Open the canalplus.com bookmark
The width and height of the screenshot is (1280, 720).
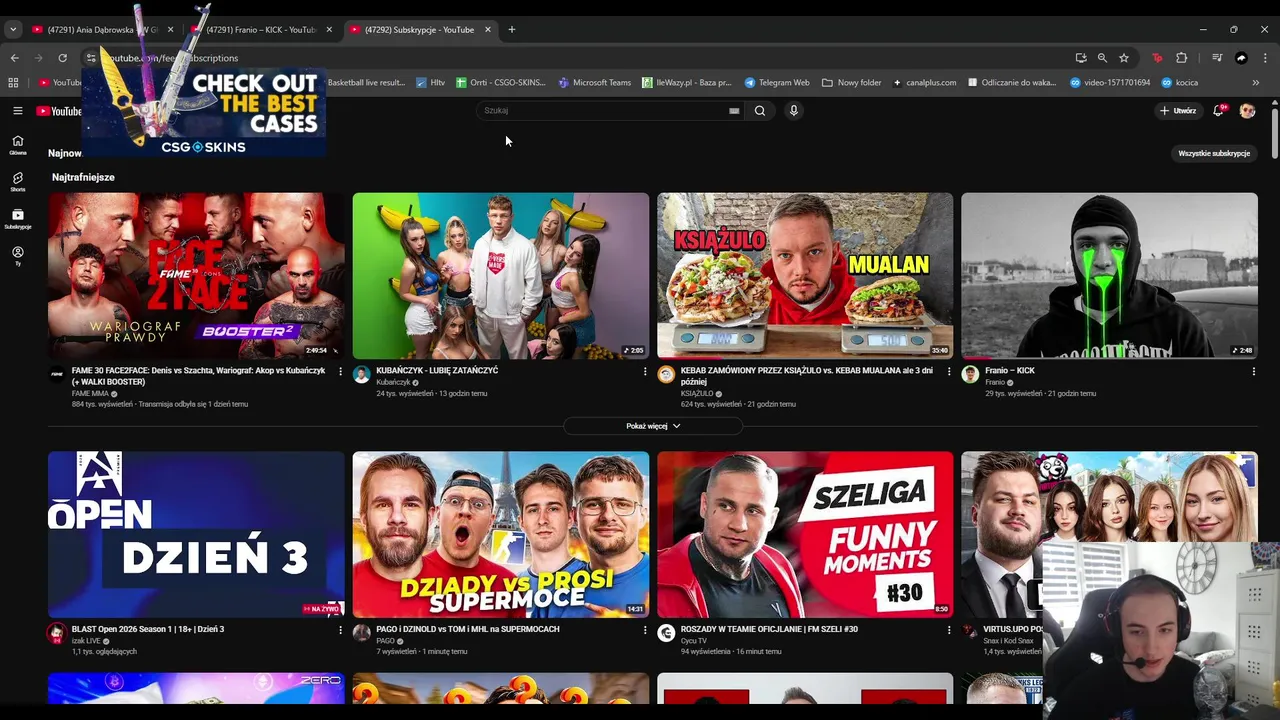tap(925, 83)
